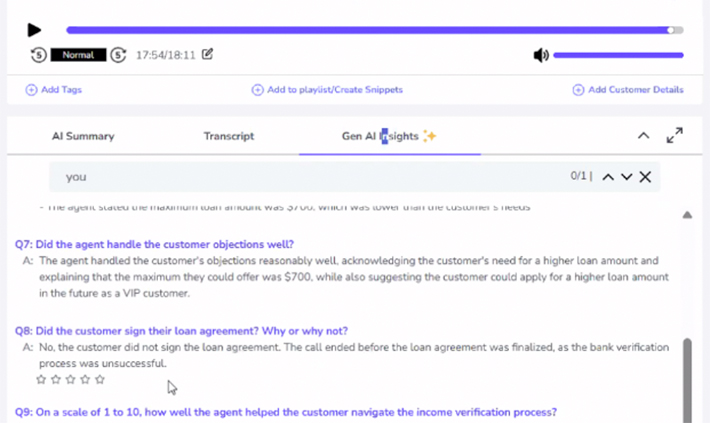Collapse the insights panel with chevron
710x423 pixels.
643,136
